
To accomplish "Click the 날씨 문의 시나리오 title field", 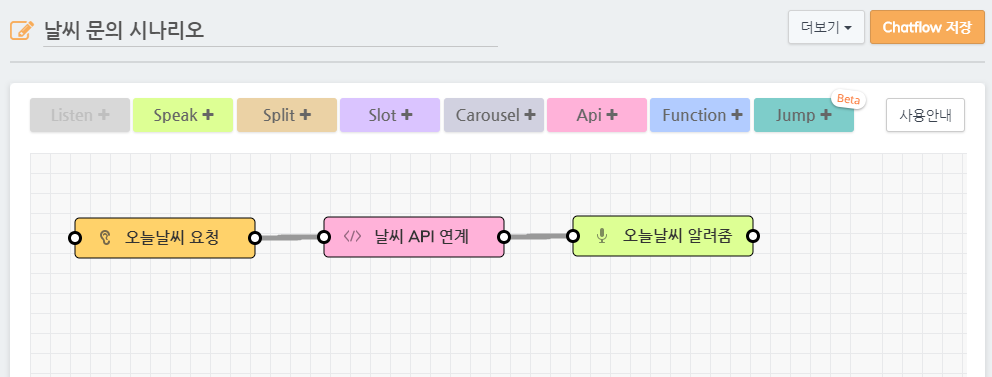I will click(270, 30).
